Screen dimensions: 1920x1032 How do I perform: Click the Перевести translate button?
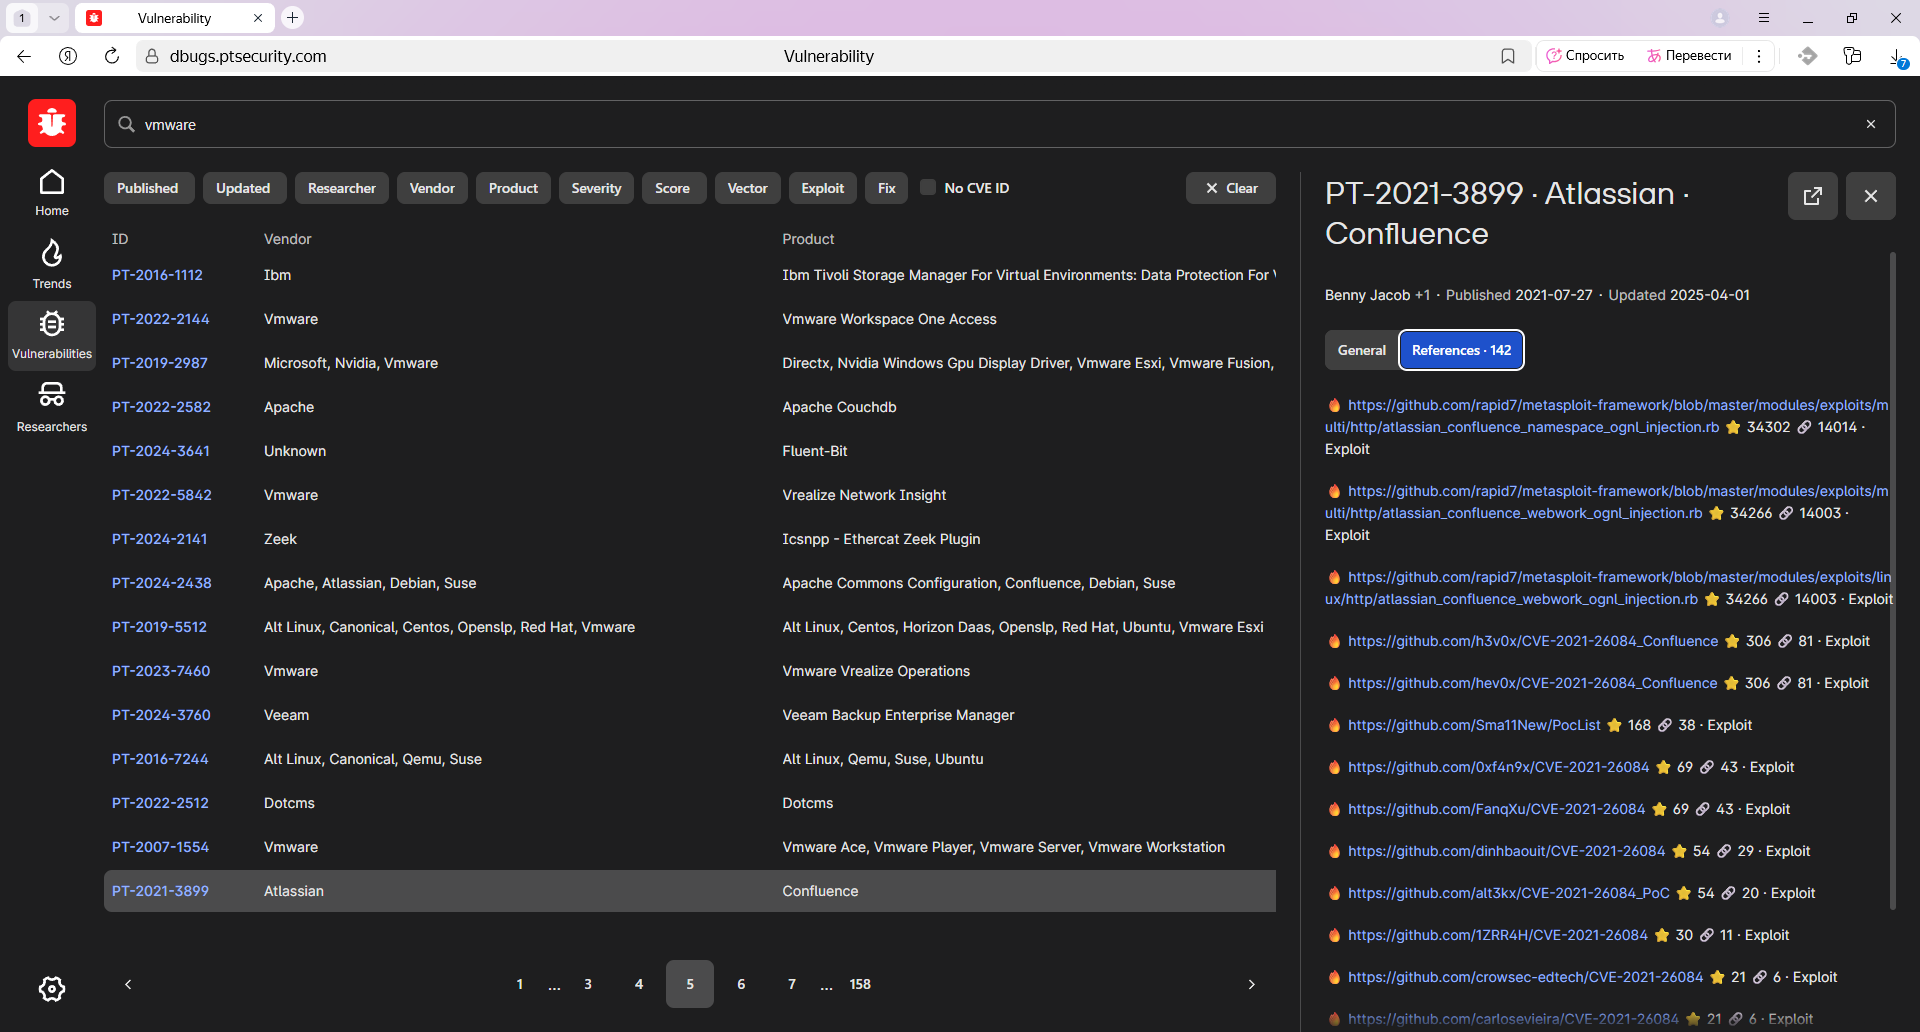1689,56
